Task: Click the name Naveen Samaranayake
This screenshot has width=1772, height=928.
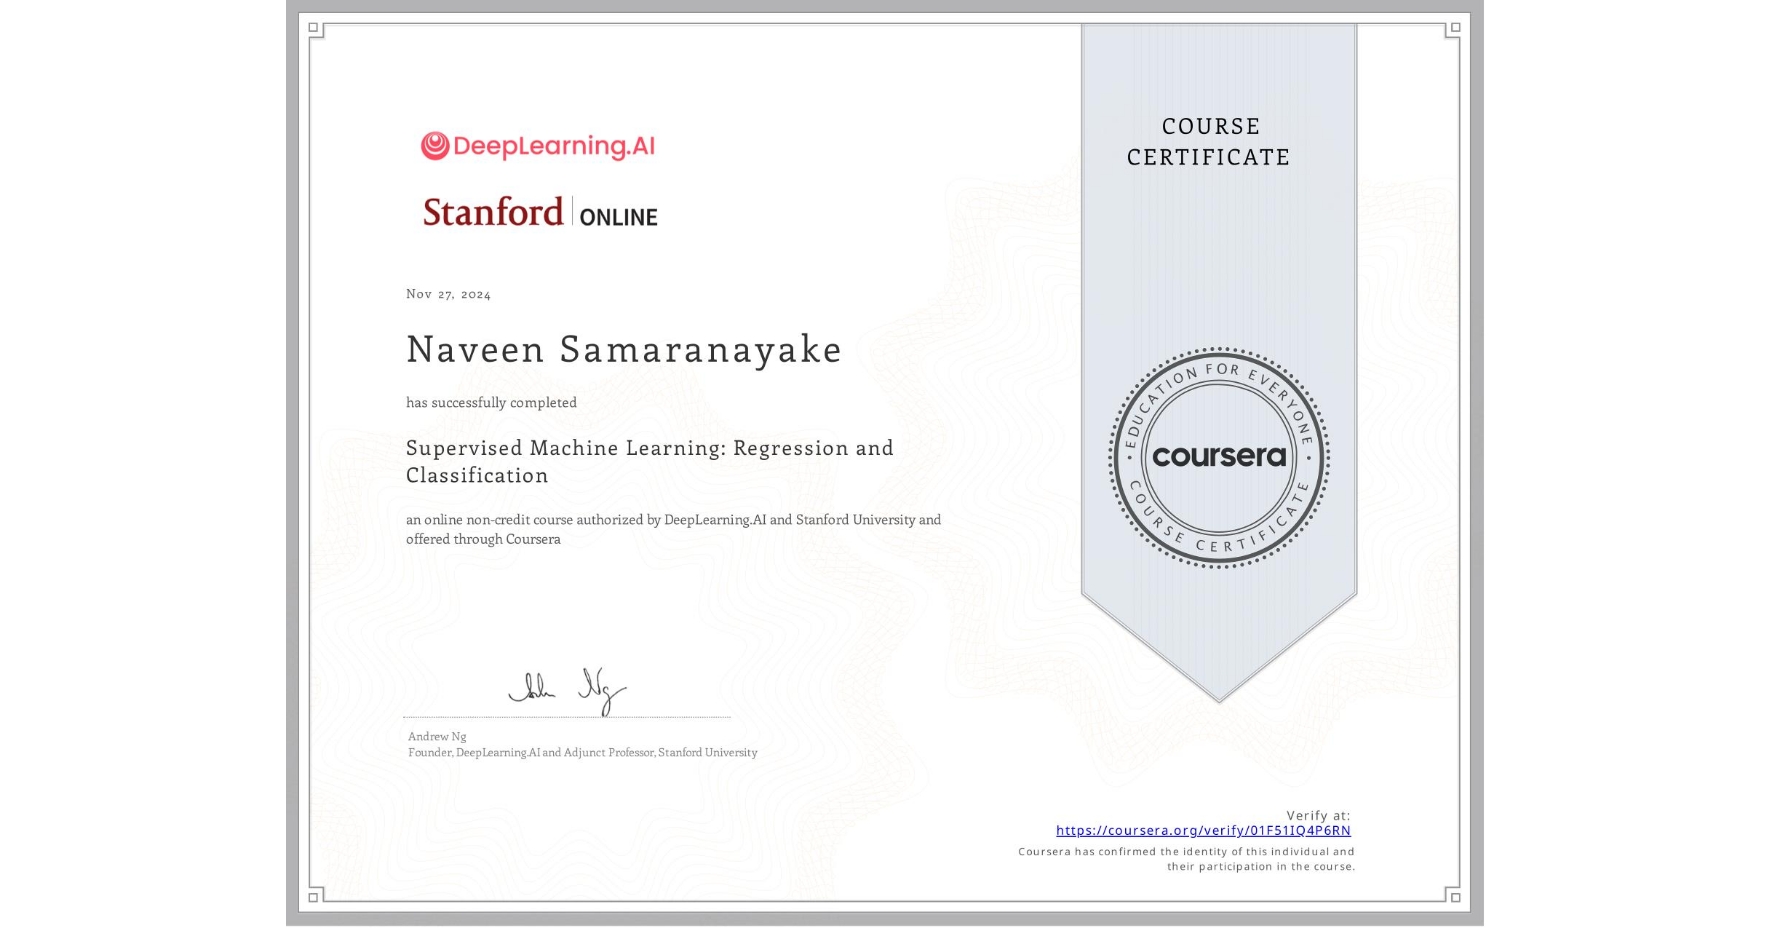Action: click(623, 350)
